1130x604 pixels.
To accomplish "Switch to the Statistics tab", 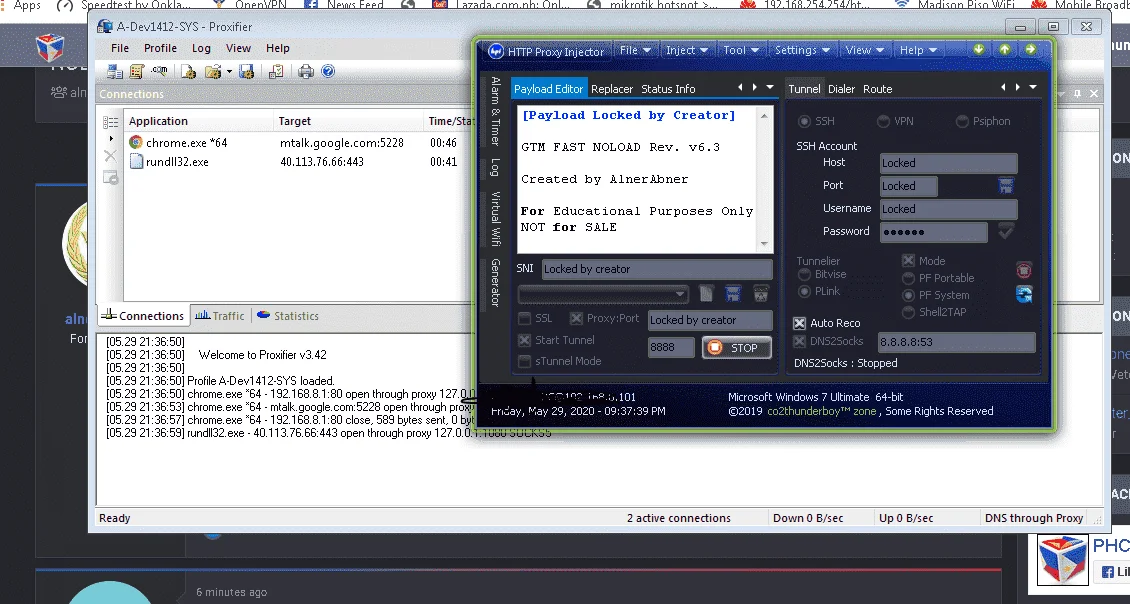I will click(x=288, y=316).
